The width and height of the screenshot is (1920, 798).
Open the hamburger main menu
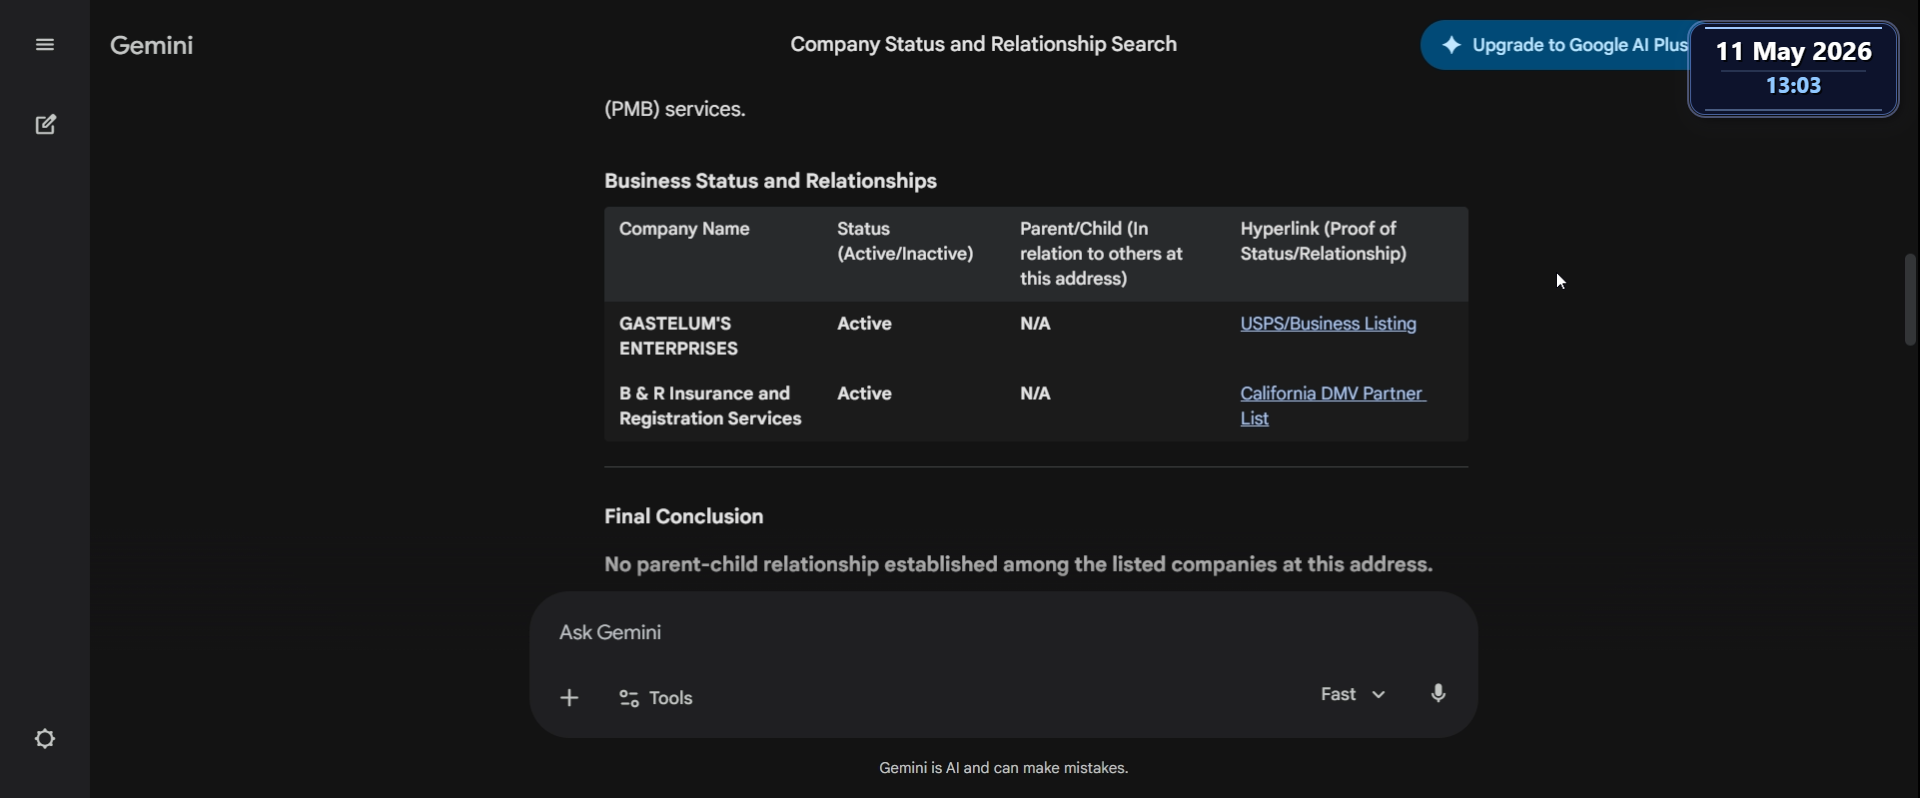coord(45,45)
